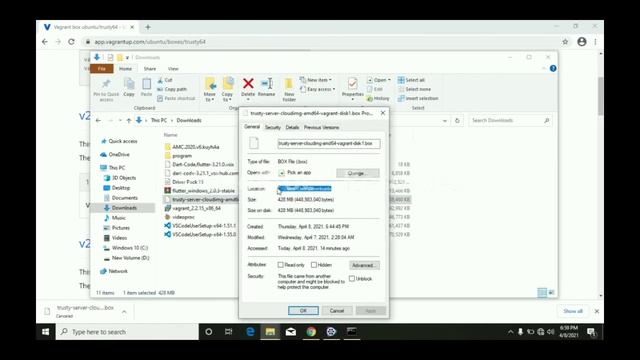Image resolution: width=640 pixels, height=360 pixels.
Task: Click the Copy icon in Clipboard group
Action: pos(129,84)
